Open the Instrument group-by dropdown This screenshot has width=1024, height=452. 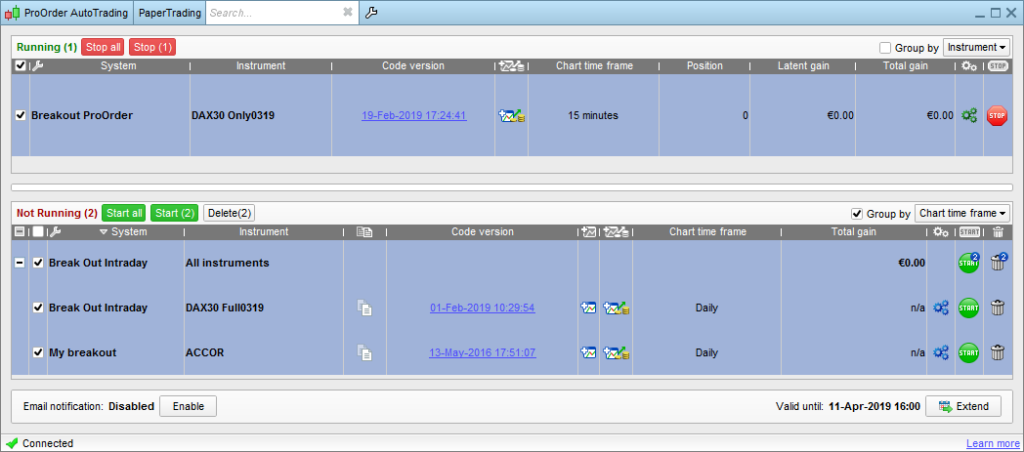click(976, 48)
